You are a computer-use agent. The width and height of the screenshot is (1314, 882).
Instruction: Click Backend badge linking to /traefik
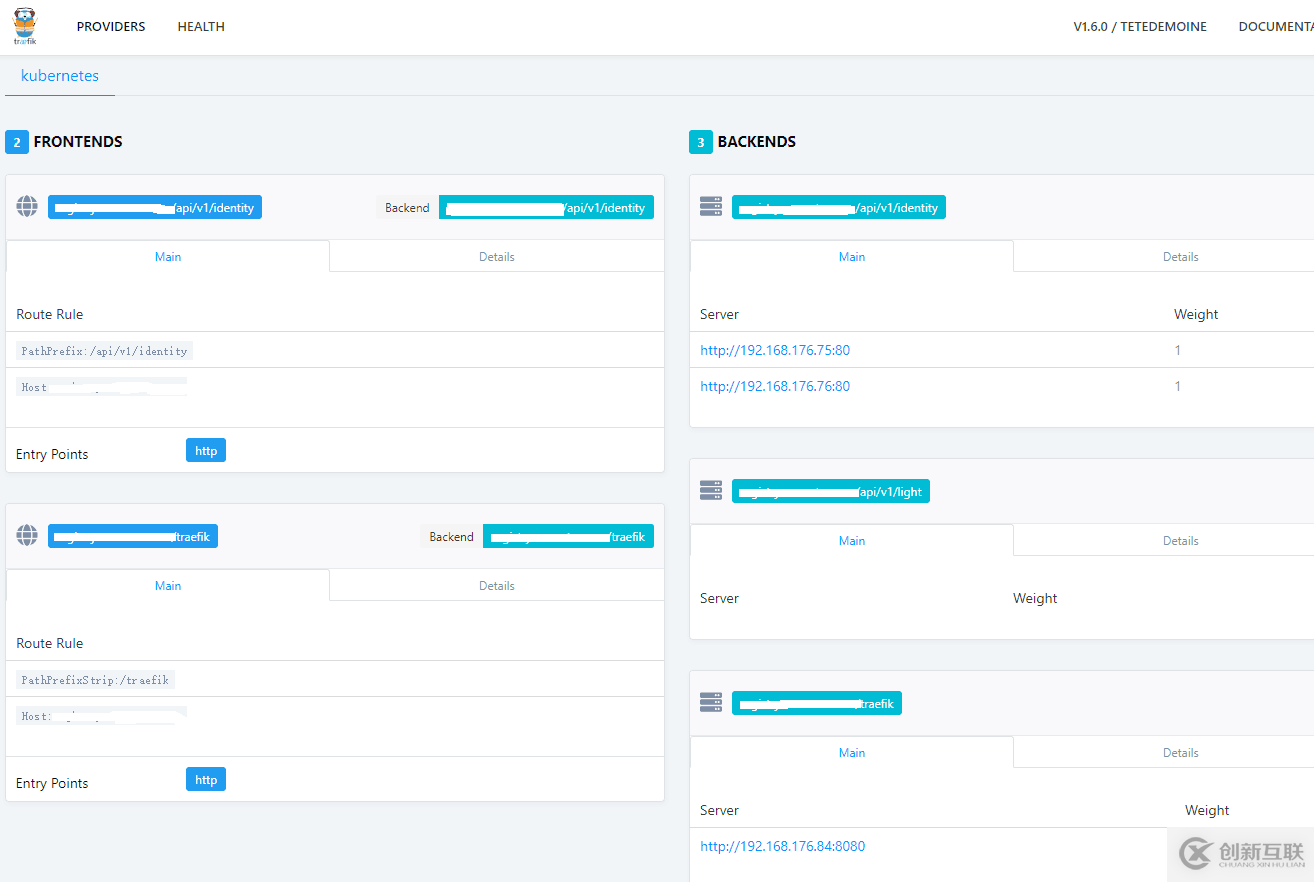[568, 536]
